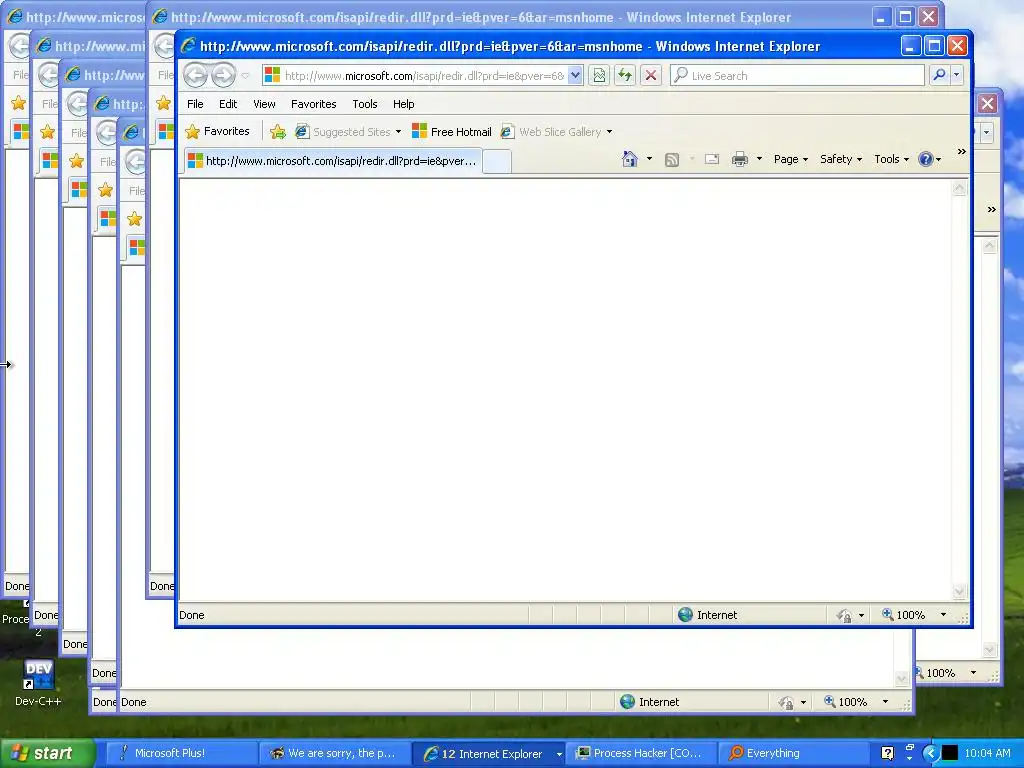
Task: Open 12 Internet Explorer taskbar group
Action: click(x=488, y=754)
